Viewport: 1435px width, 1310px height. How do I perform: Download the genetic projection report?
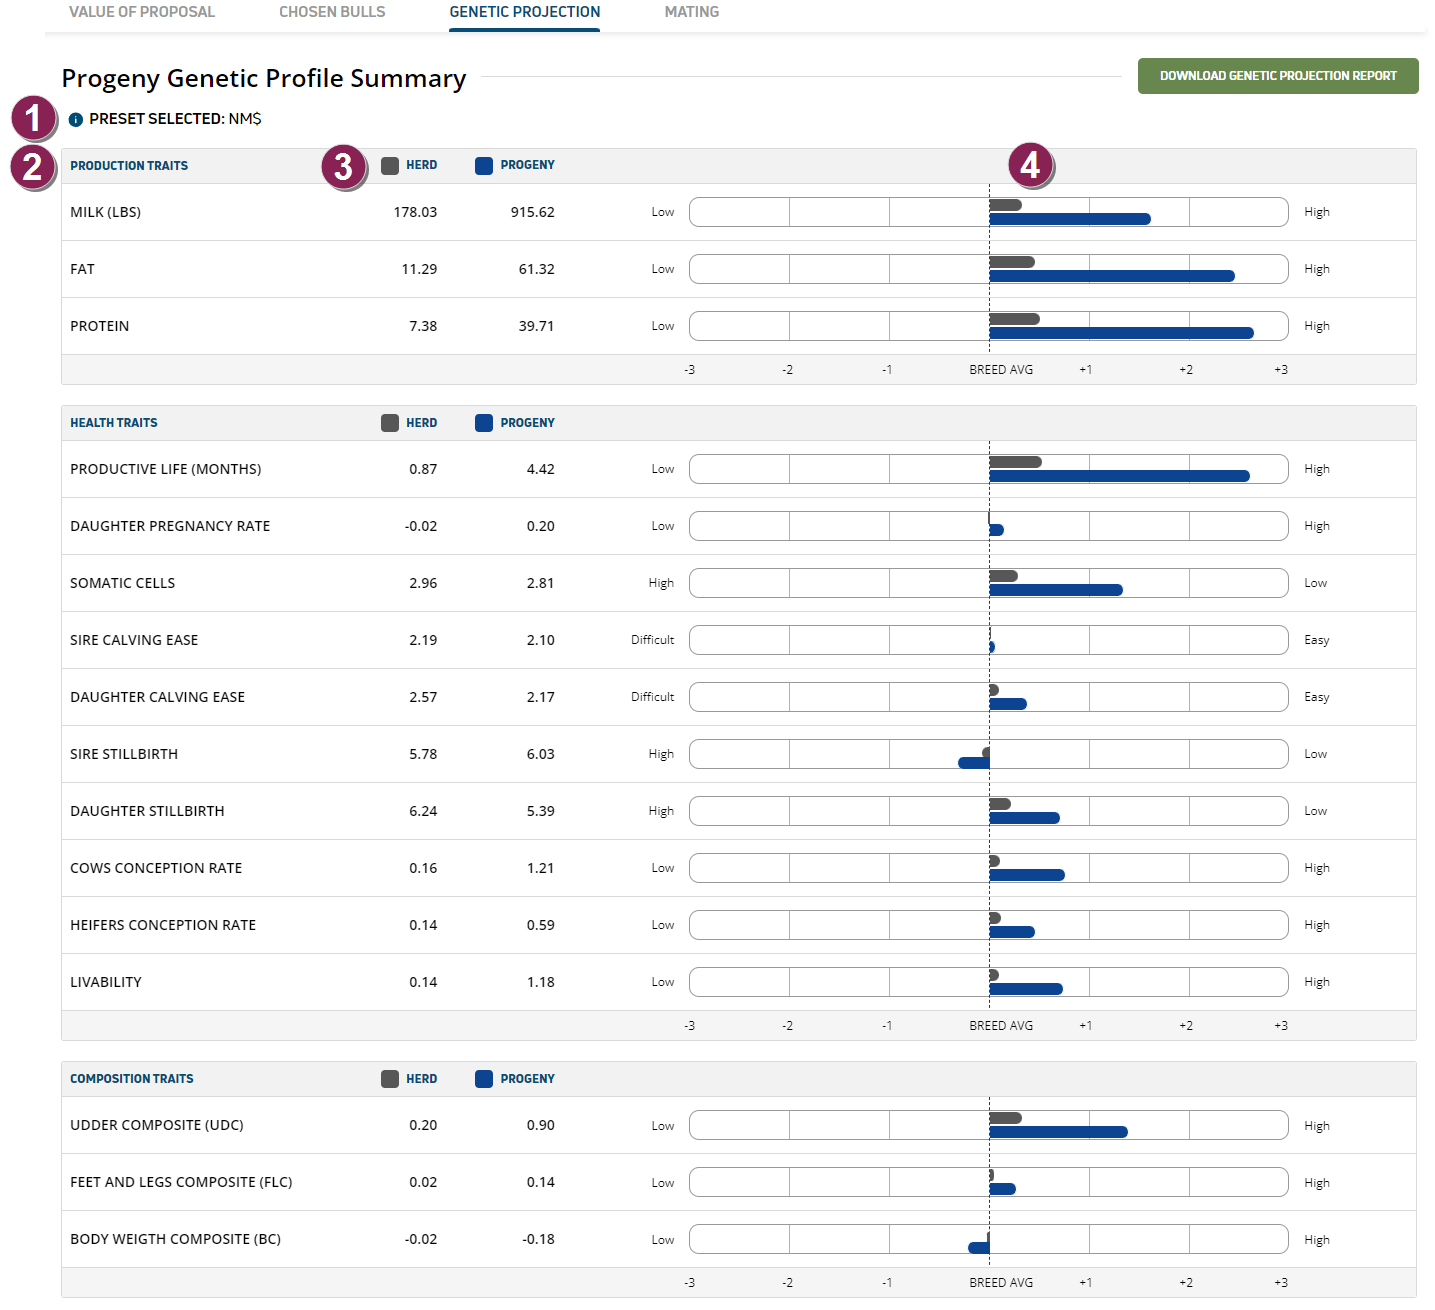1278,76
